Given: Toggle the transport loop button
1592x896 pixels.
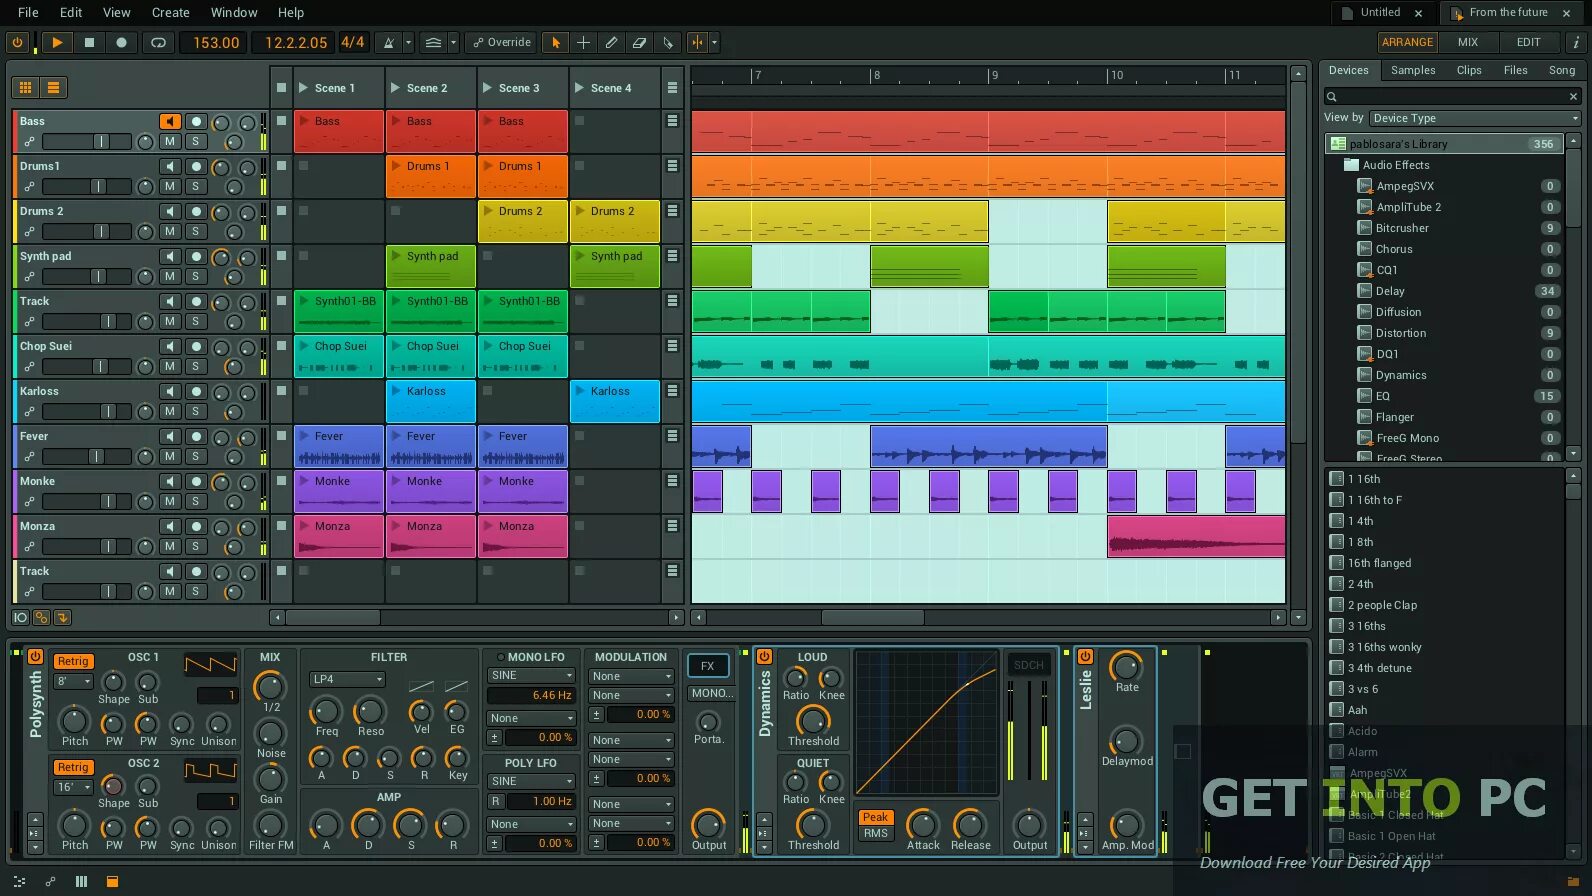Looking at the screenshot, I should [x=158, y=42].
